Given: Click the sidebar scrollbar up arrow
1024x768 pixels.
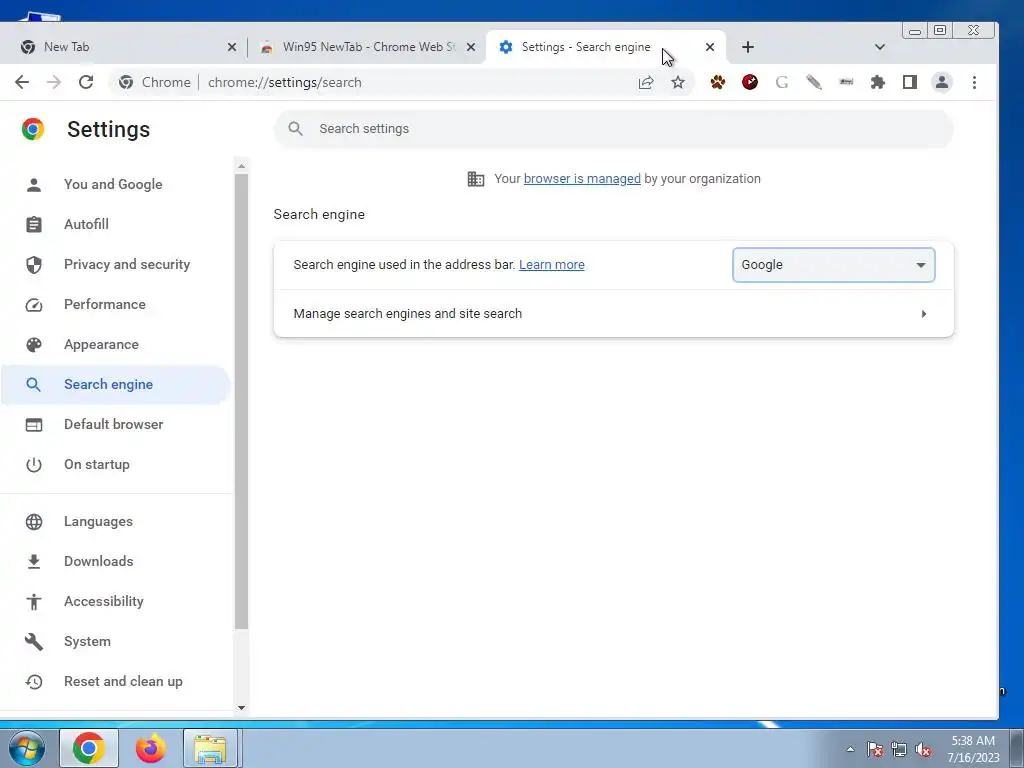Looking at the screenshot, I should click(x=242, y=167).
